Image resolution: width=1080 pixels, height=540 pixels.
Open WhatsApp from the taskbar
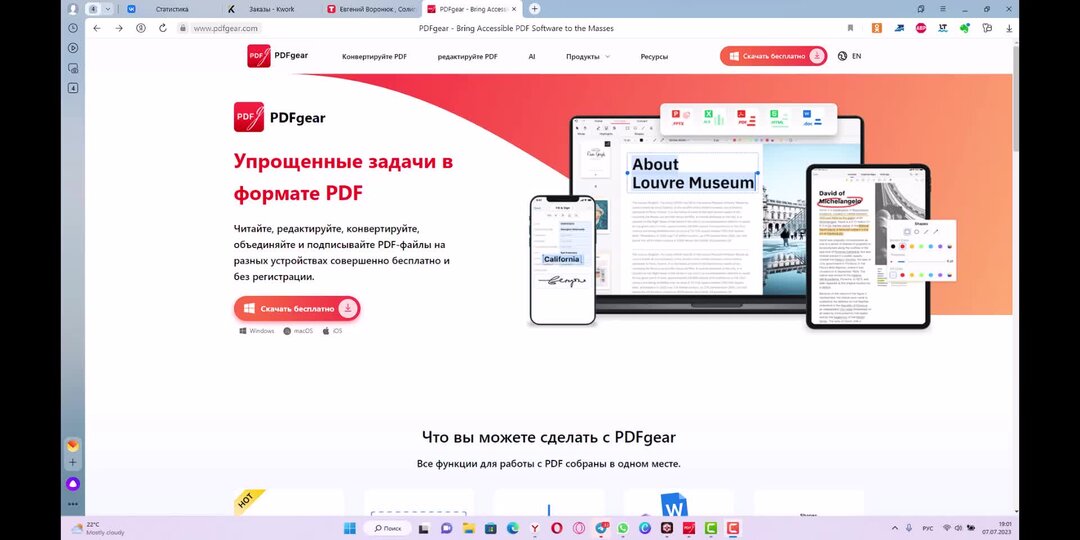pos(623,528)
